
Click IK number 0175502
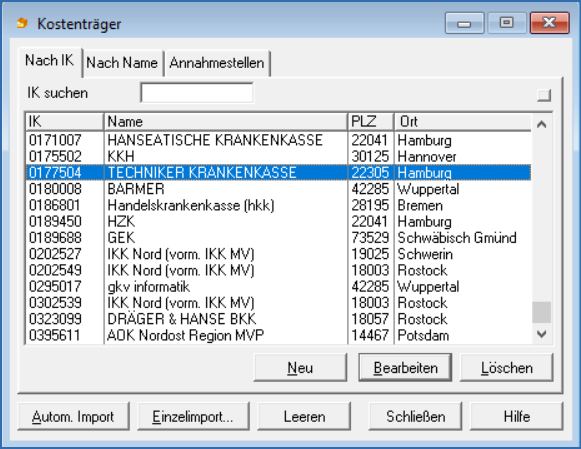(55, 157)
